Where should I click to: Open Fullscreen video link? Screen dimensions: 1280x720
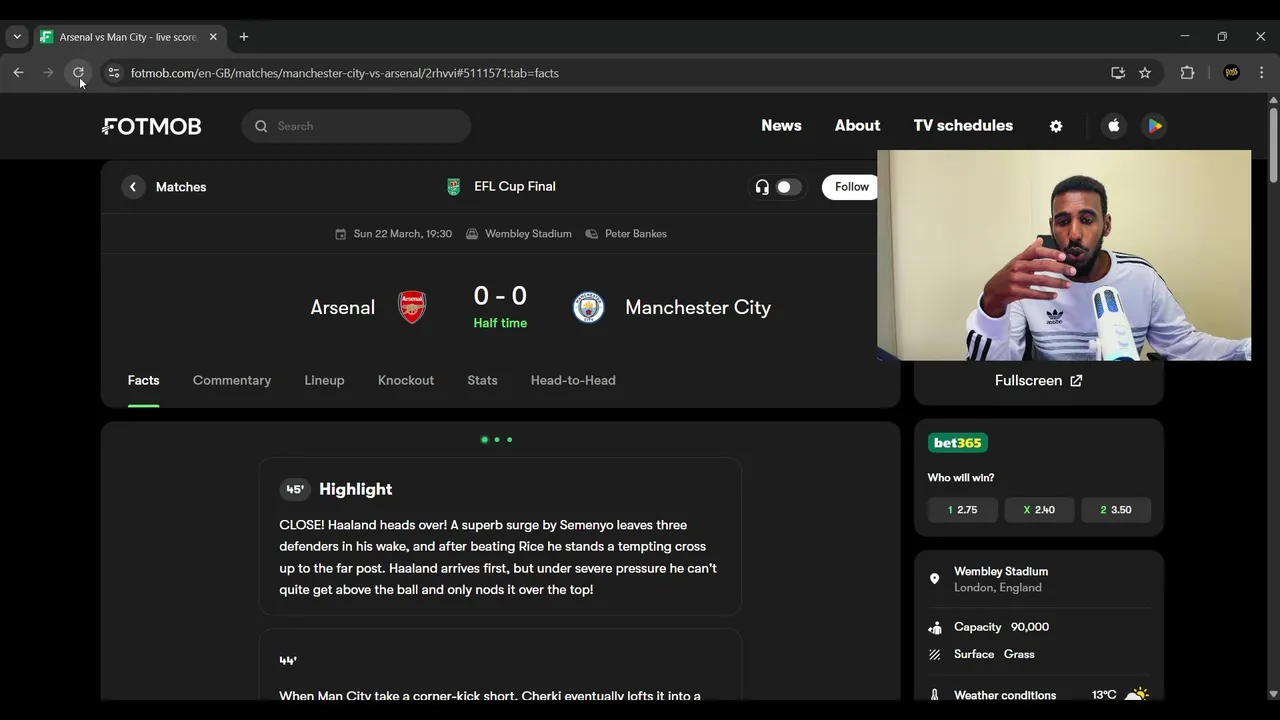(1038, 381)
